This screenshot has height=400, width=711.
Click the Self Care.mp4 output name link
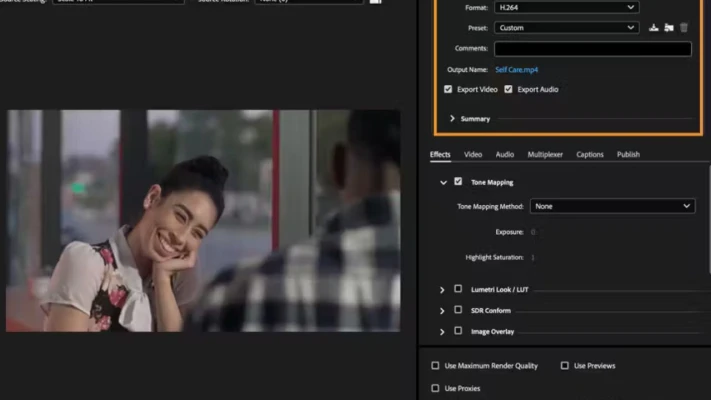tap(516, 69)
